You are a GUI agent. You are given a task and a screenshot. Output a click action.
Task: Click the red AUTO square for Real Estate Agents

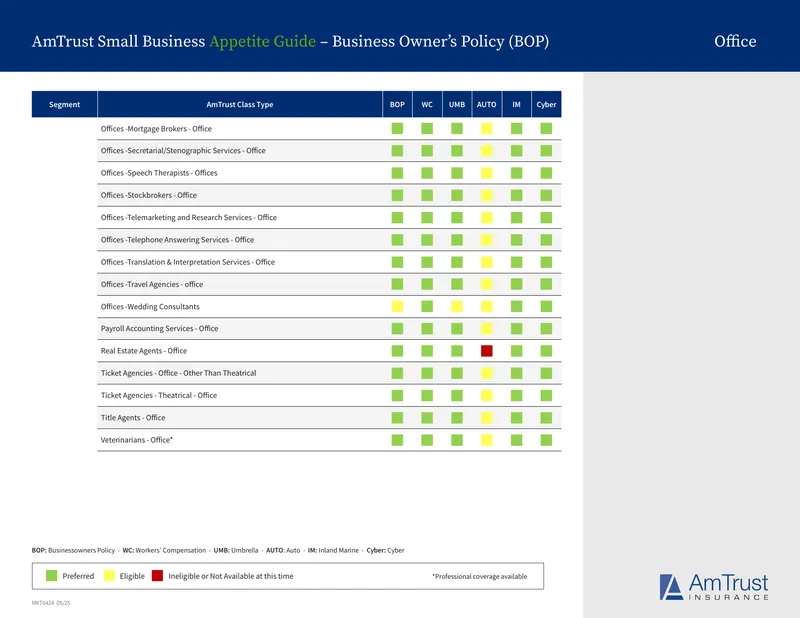(487, 351)
